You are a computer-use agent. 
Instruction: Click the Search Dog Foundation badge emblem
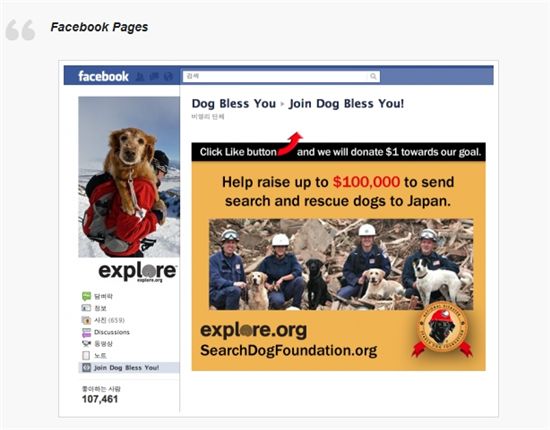click(442, 328)
